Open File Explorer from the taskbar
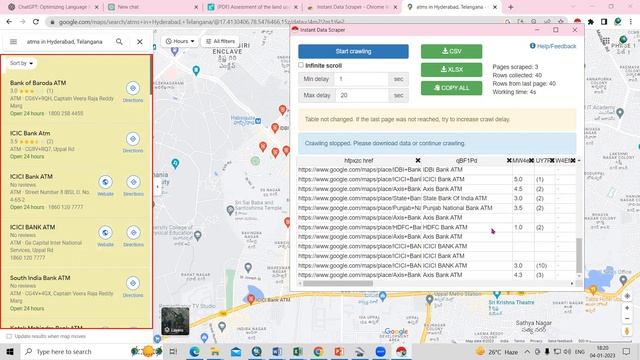The width and height of the screenshot is (640, 360). coord(215,351)
